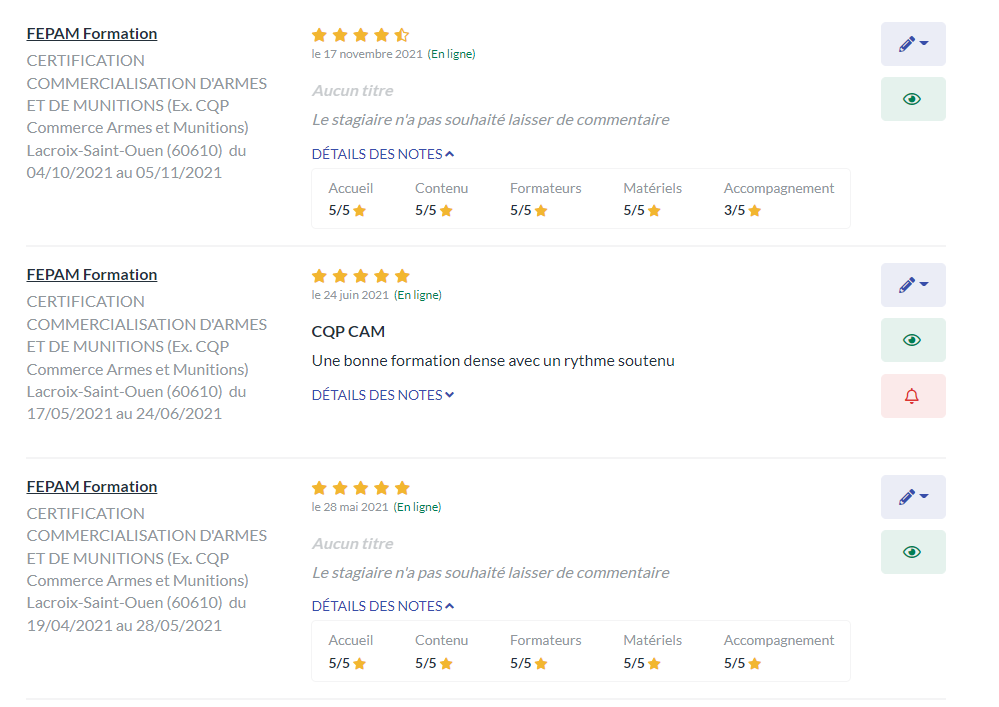Click Accueil 5/5 star in the 28 mai 2021 review
999x707 pixels.
pos(359,664)
